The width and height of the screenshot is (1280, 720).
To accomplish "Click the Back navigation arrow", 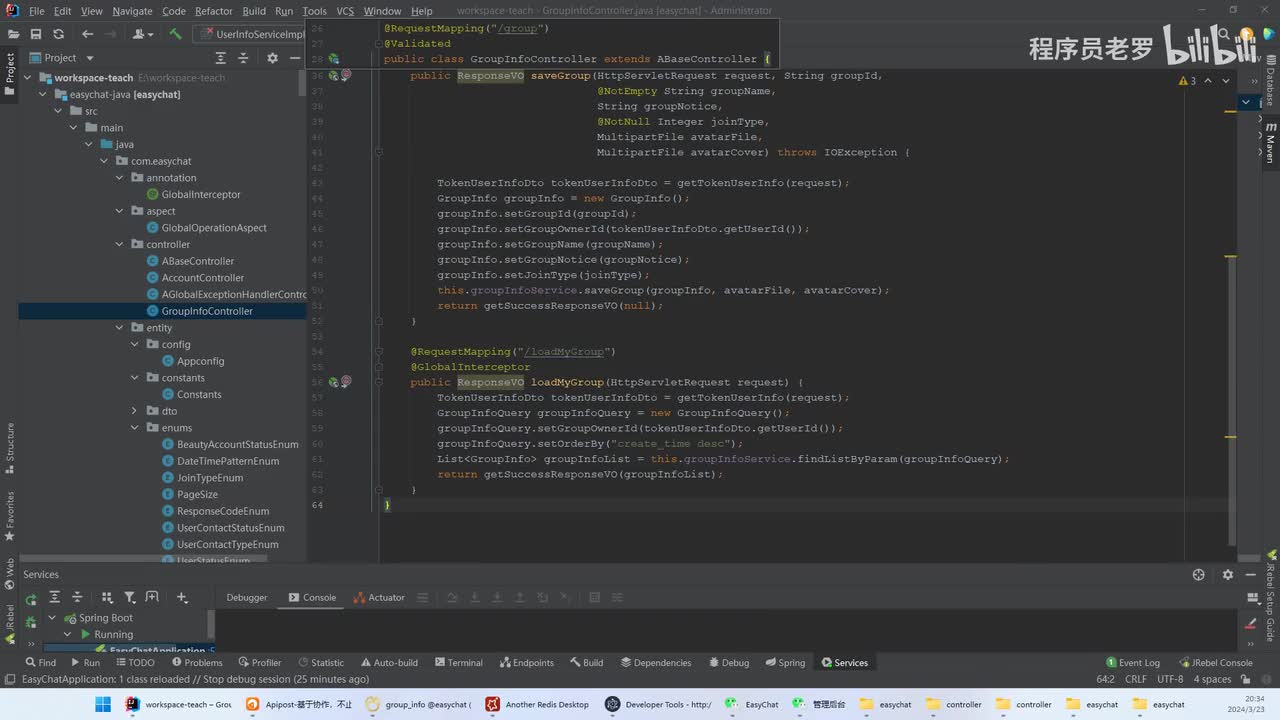I will [x=88, y=34].
